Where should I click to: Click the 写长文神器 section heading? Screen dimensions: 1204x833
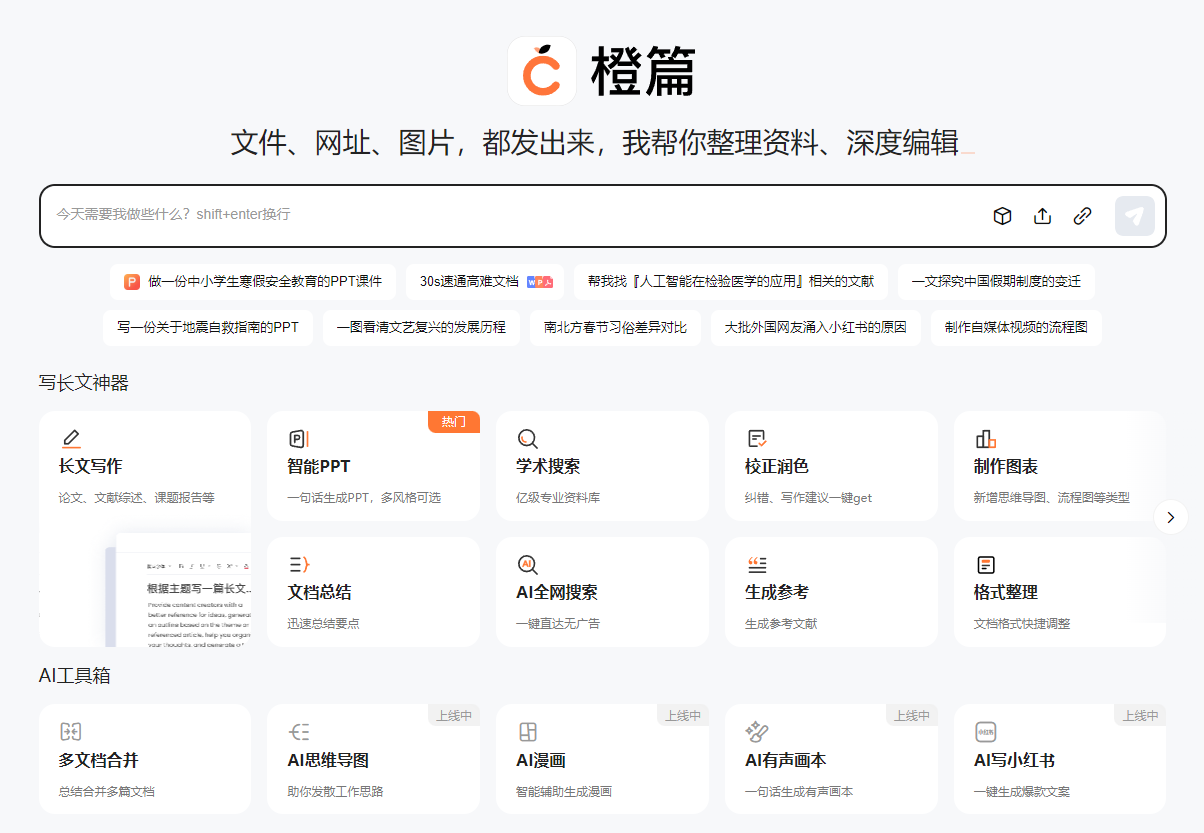[x=84, y=383]
